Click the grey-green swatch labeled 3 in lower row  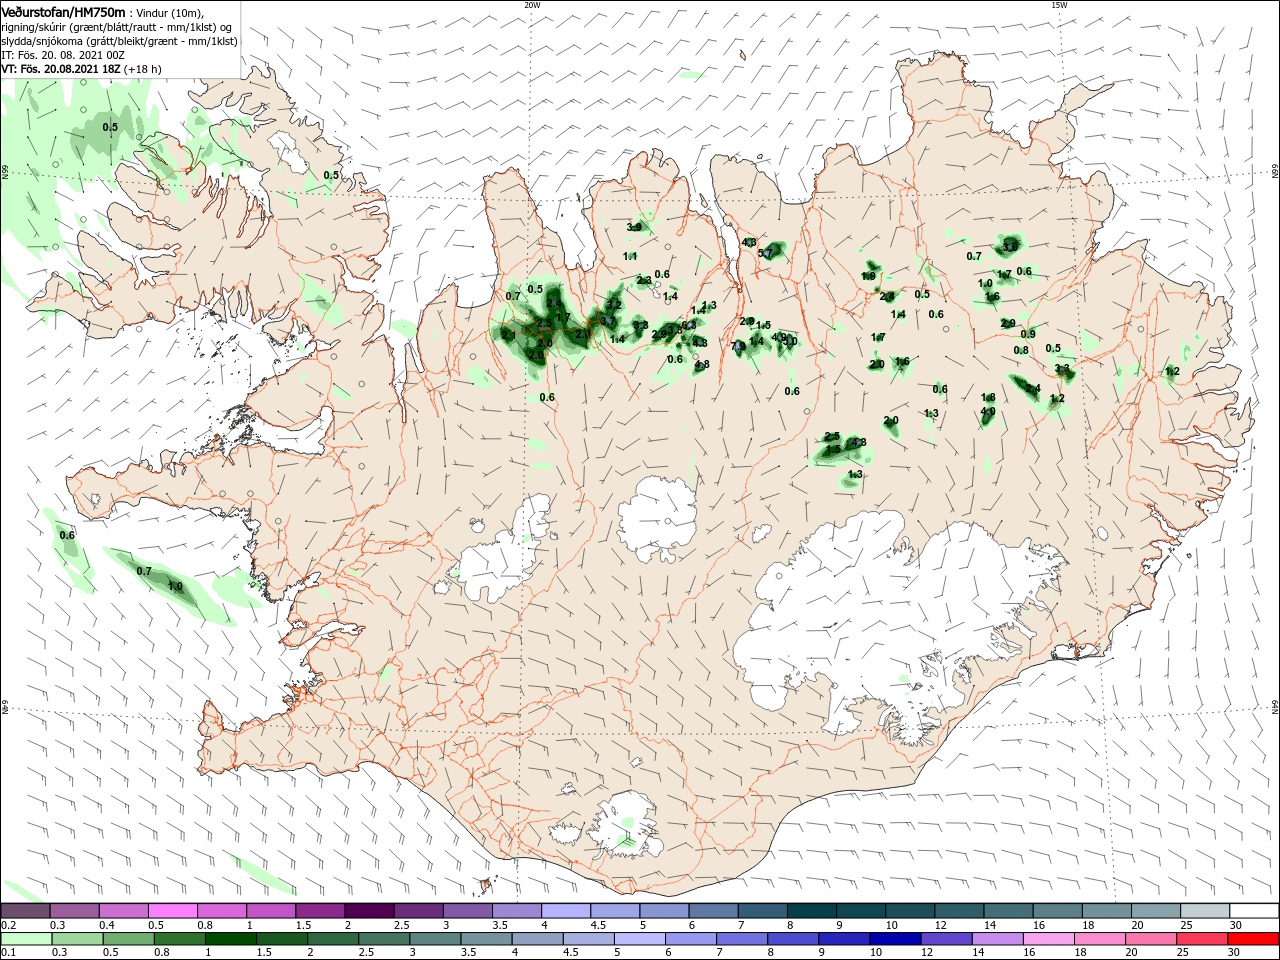coord(433,939)
